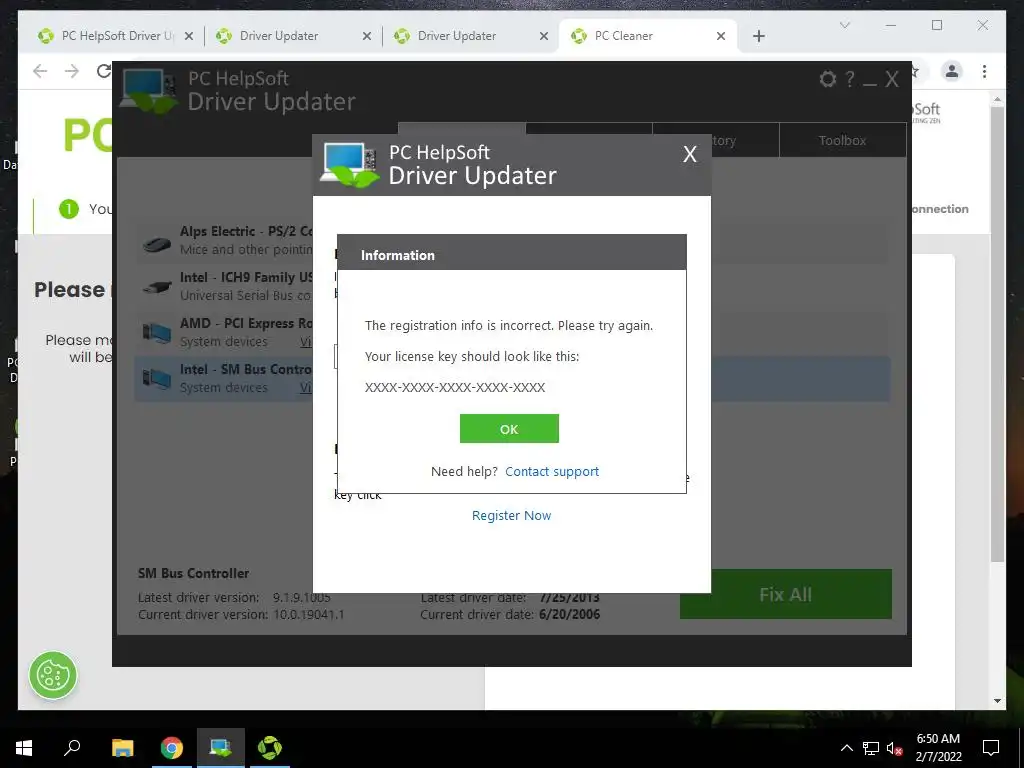Viewport: 1024px width, 768px height.
Task: Open the Chrome profile avatar
Action: click(952, 71)
